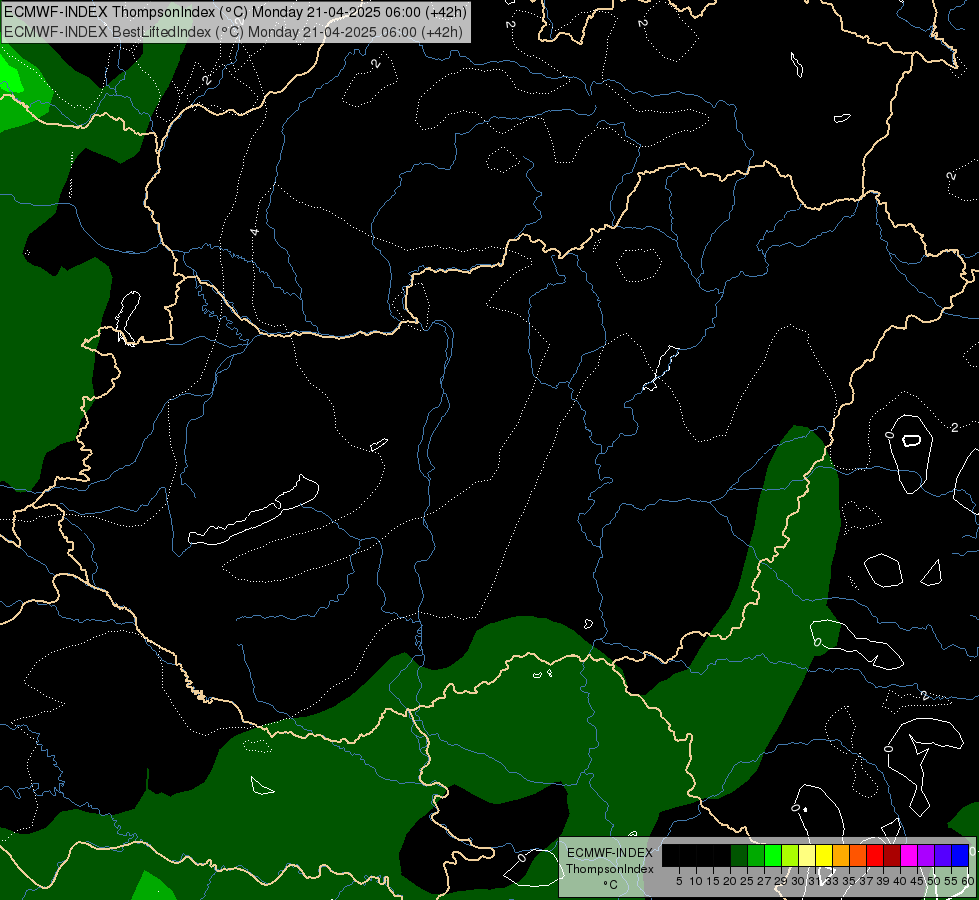Select the yellow 31-33 legend swatch
The width and height of the screenshot is (979, 900).
(824, 855)
